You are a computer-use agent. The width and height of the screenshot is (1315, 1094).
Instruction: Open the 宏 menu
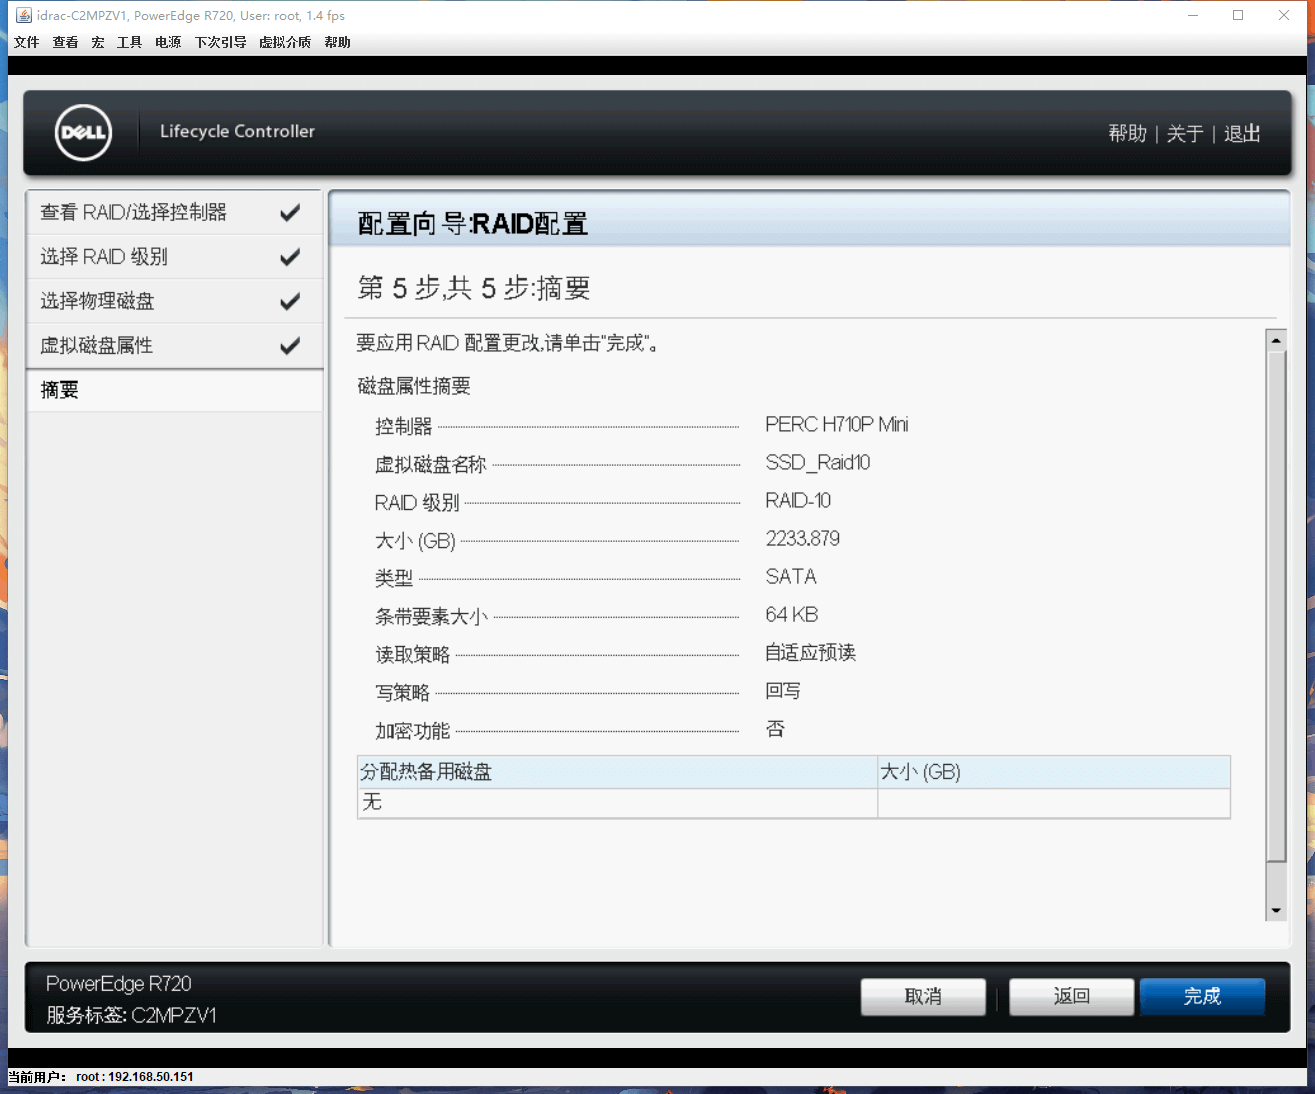[x=98, y=42]
